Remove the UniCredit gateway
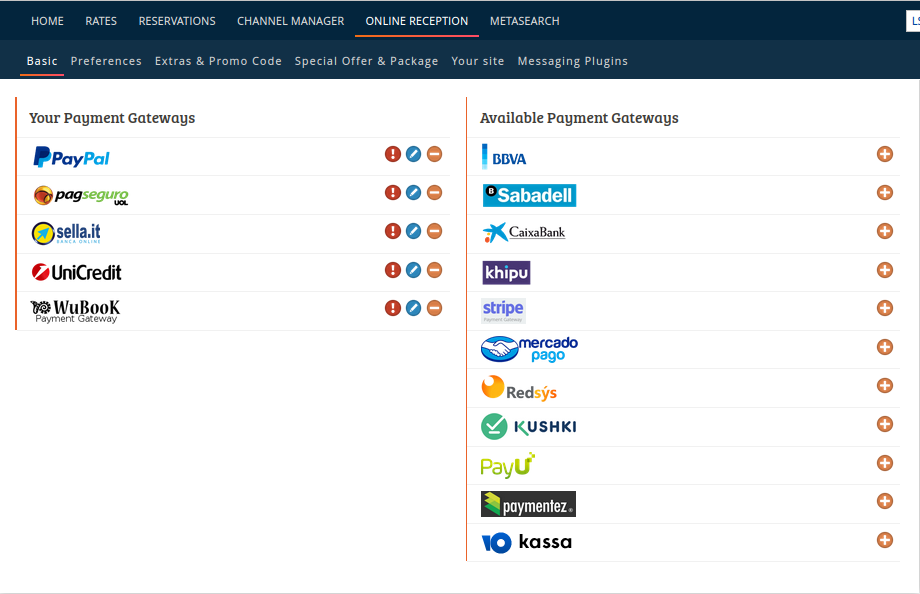 coord(434,270)
